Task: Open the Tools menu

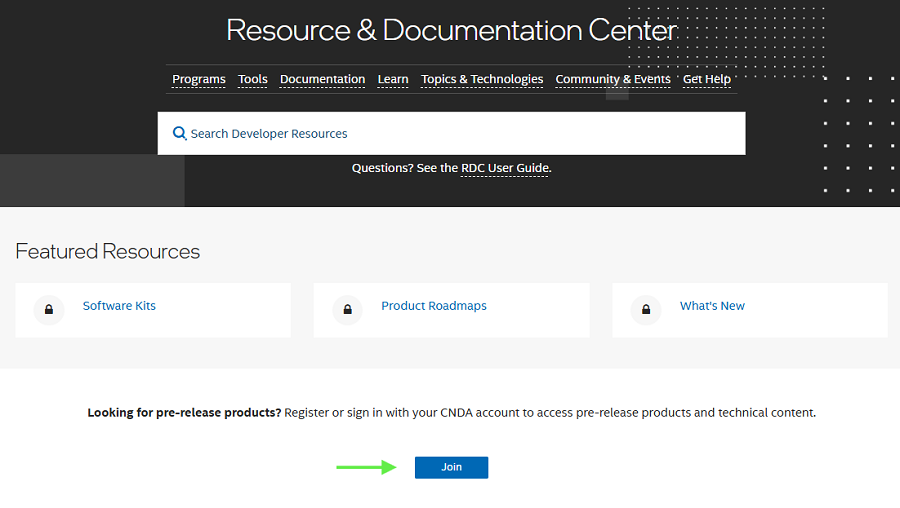Action: (x=253, y=80)
